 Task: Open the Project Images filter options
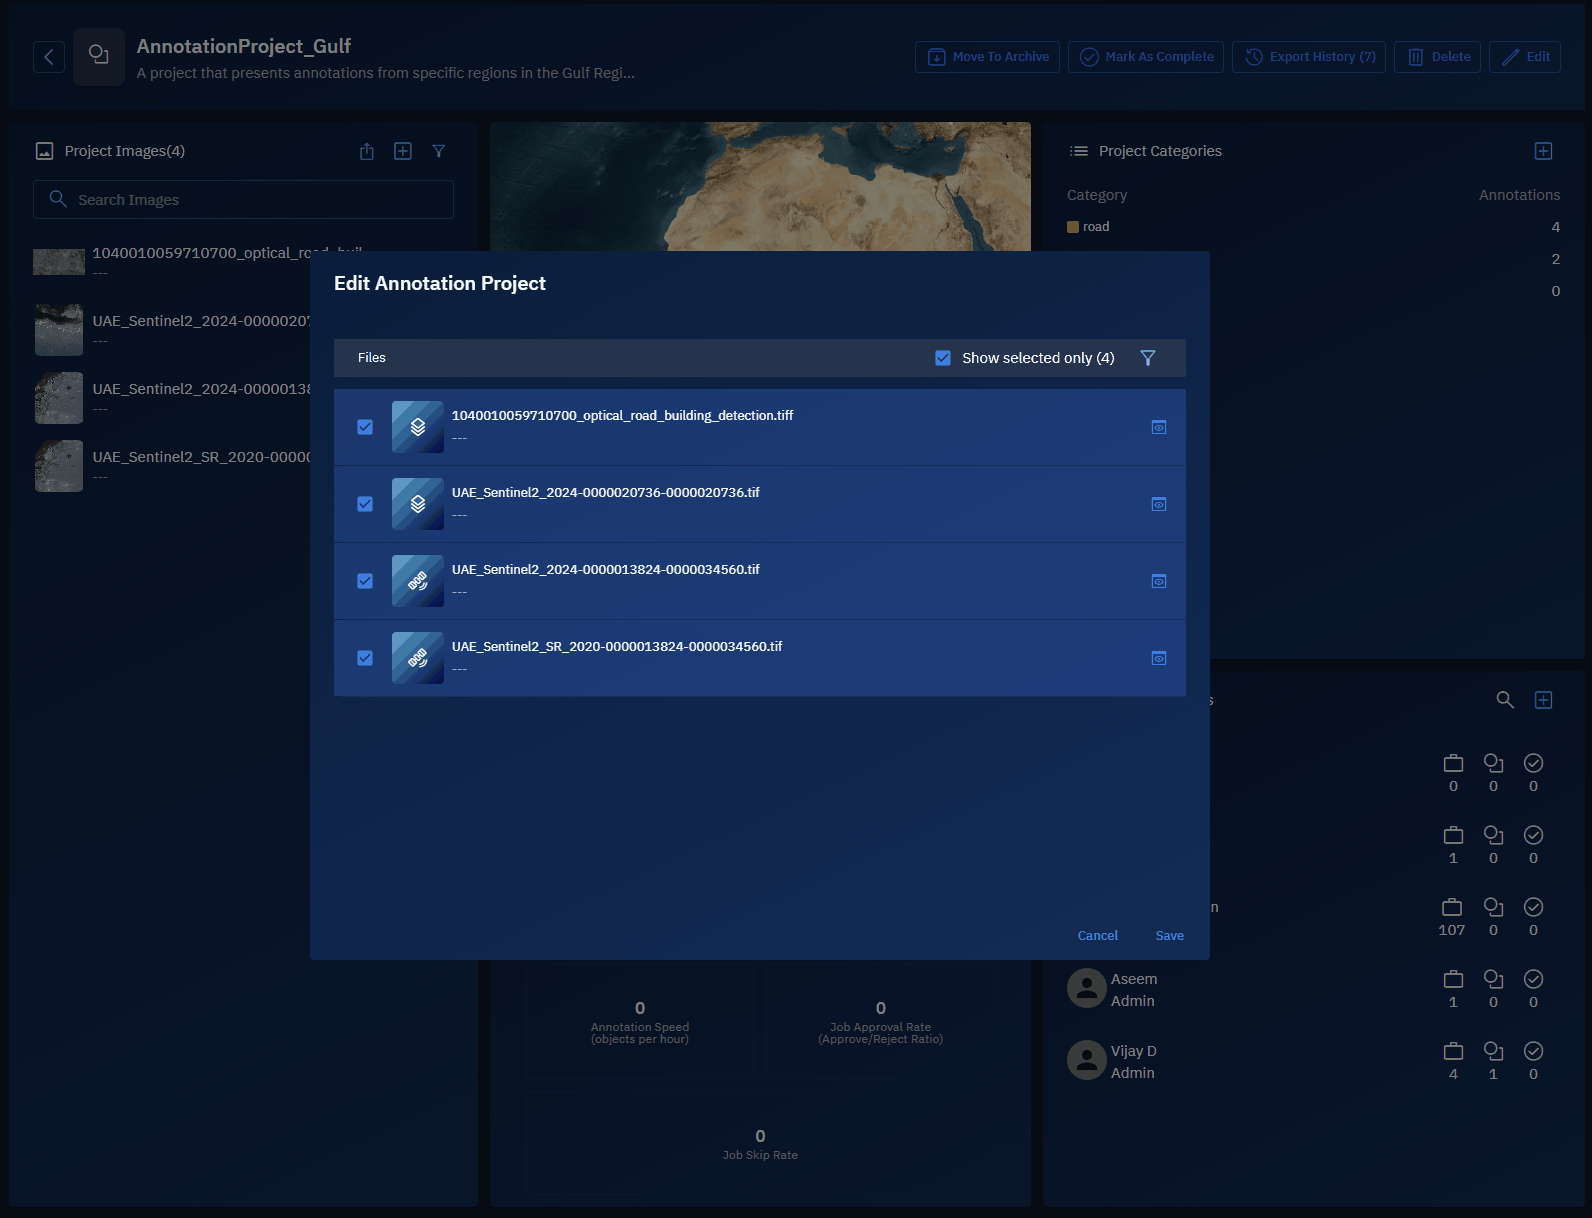pos(438,151)
